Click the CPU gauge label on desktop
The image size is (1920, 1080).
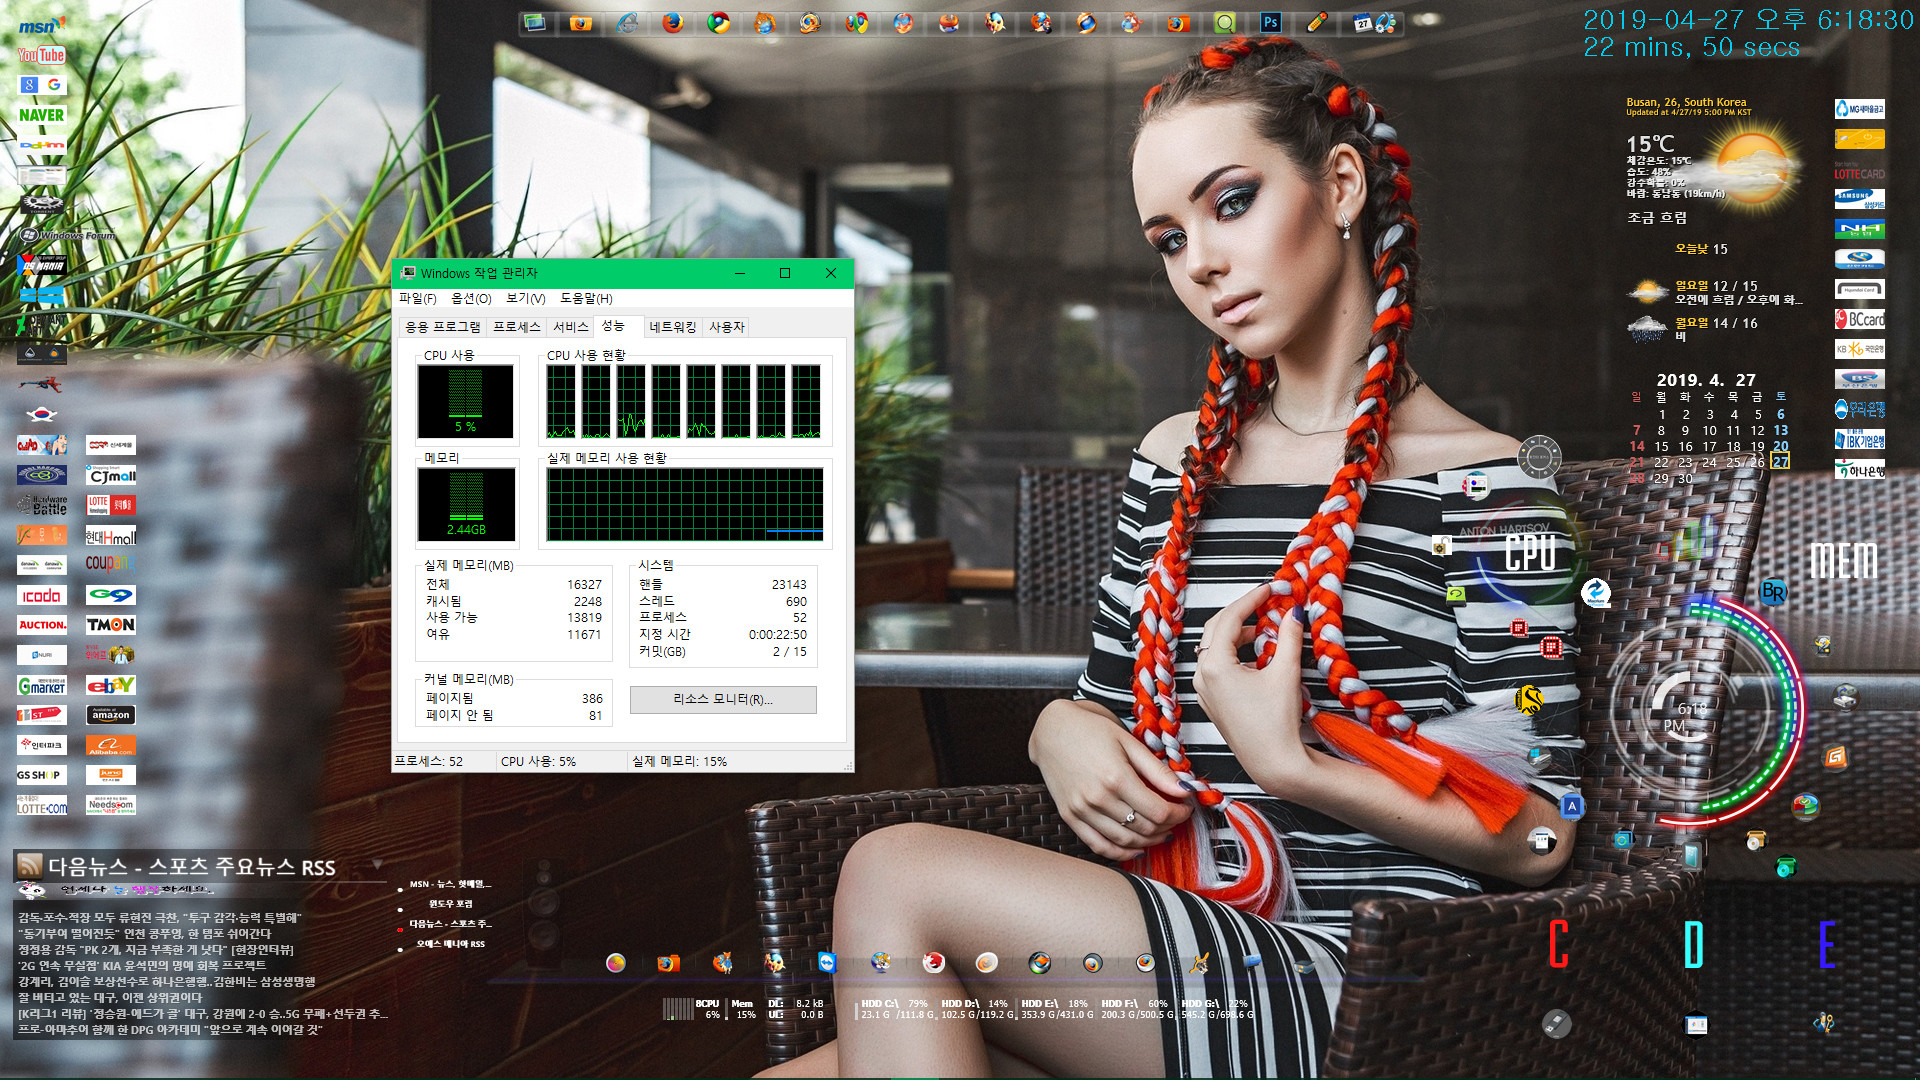pos(1530,552)
